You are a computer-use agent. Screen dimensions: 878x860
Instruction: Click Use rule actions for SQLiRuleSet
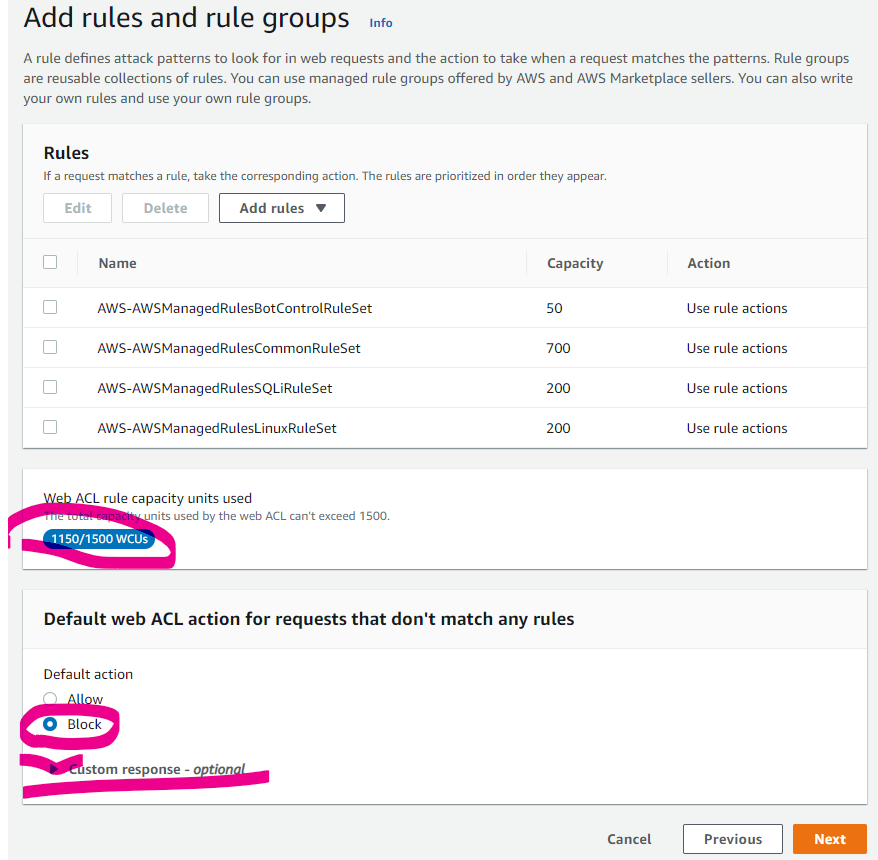pos(737,389)
